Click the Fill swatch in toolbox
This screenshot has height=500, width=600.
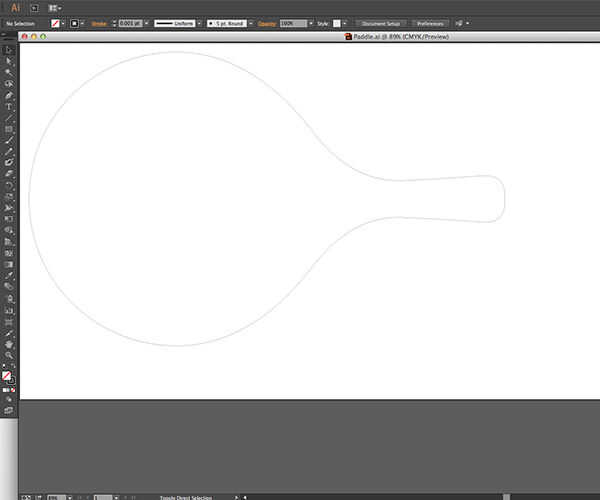coord(6,376)
